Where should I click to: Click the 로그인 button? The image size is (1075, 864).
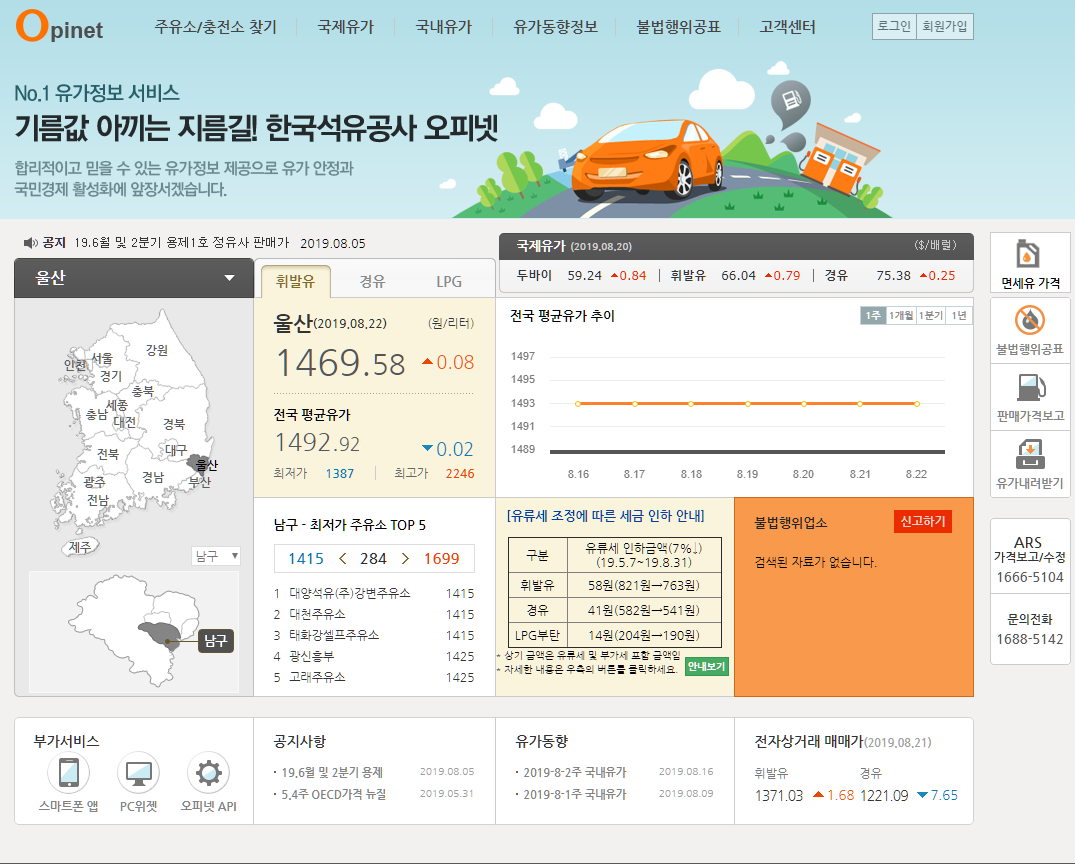pos(894,26)
